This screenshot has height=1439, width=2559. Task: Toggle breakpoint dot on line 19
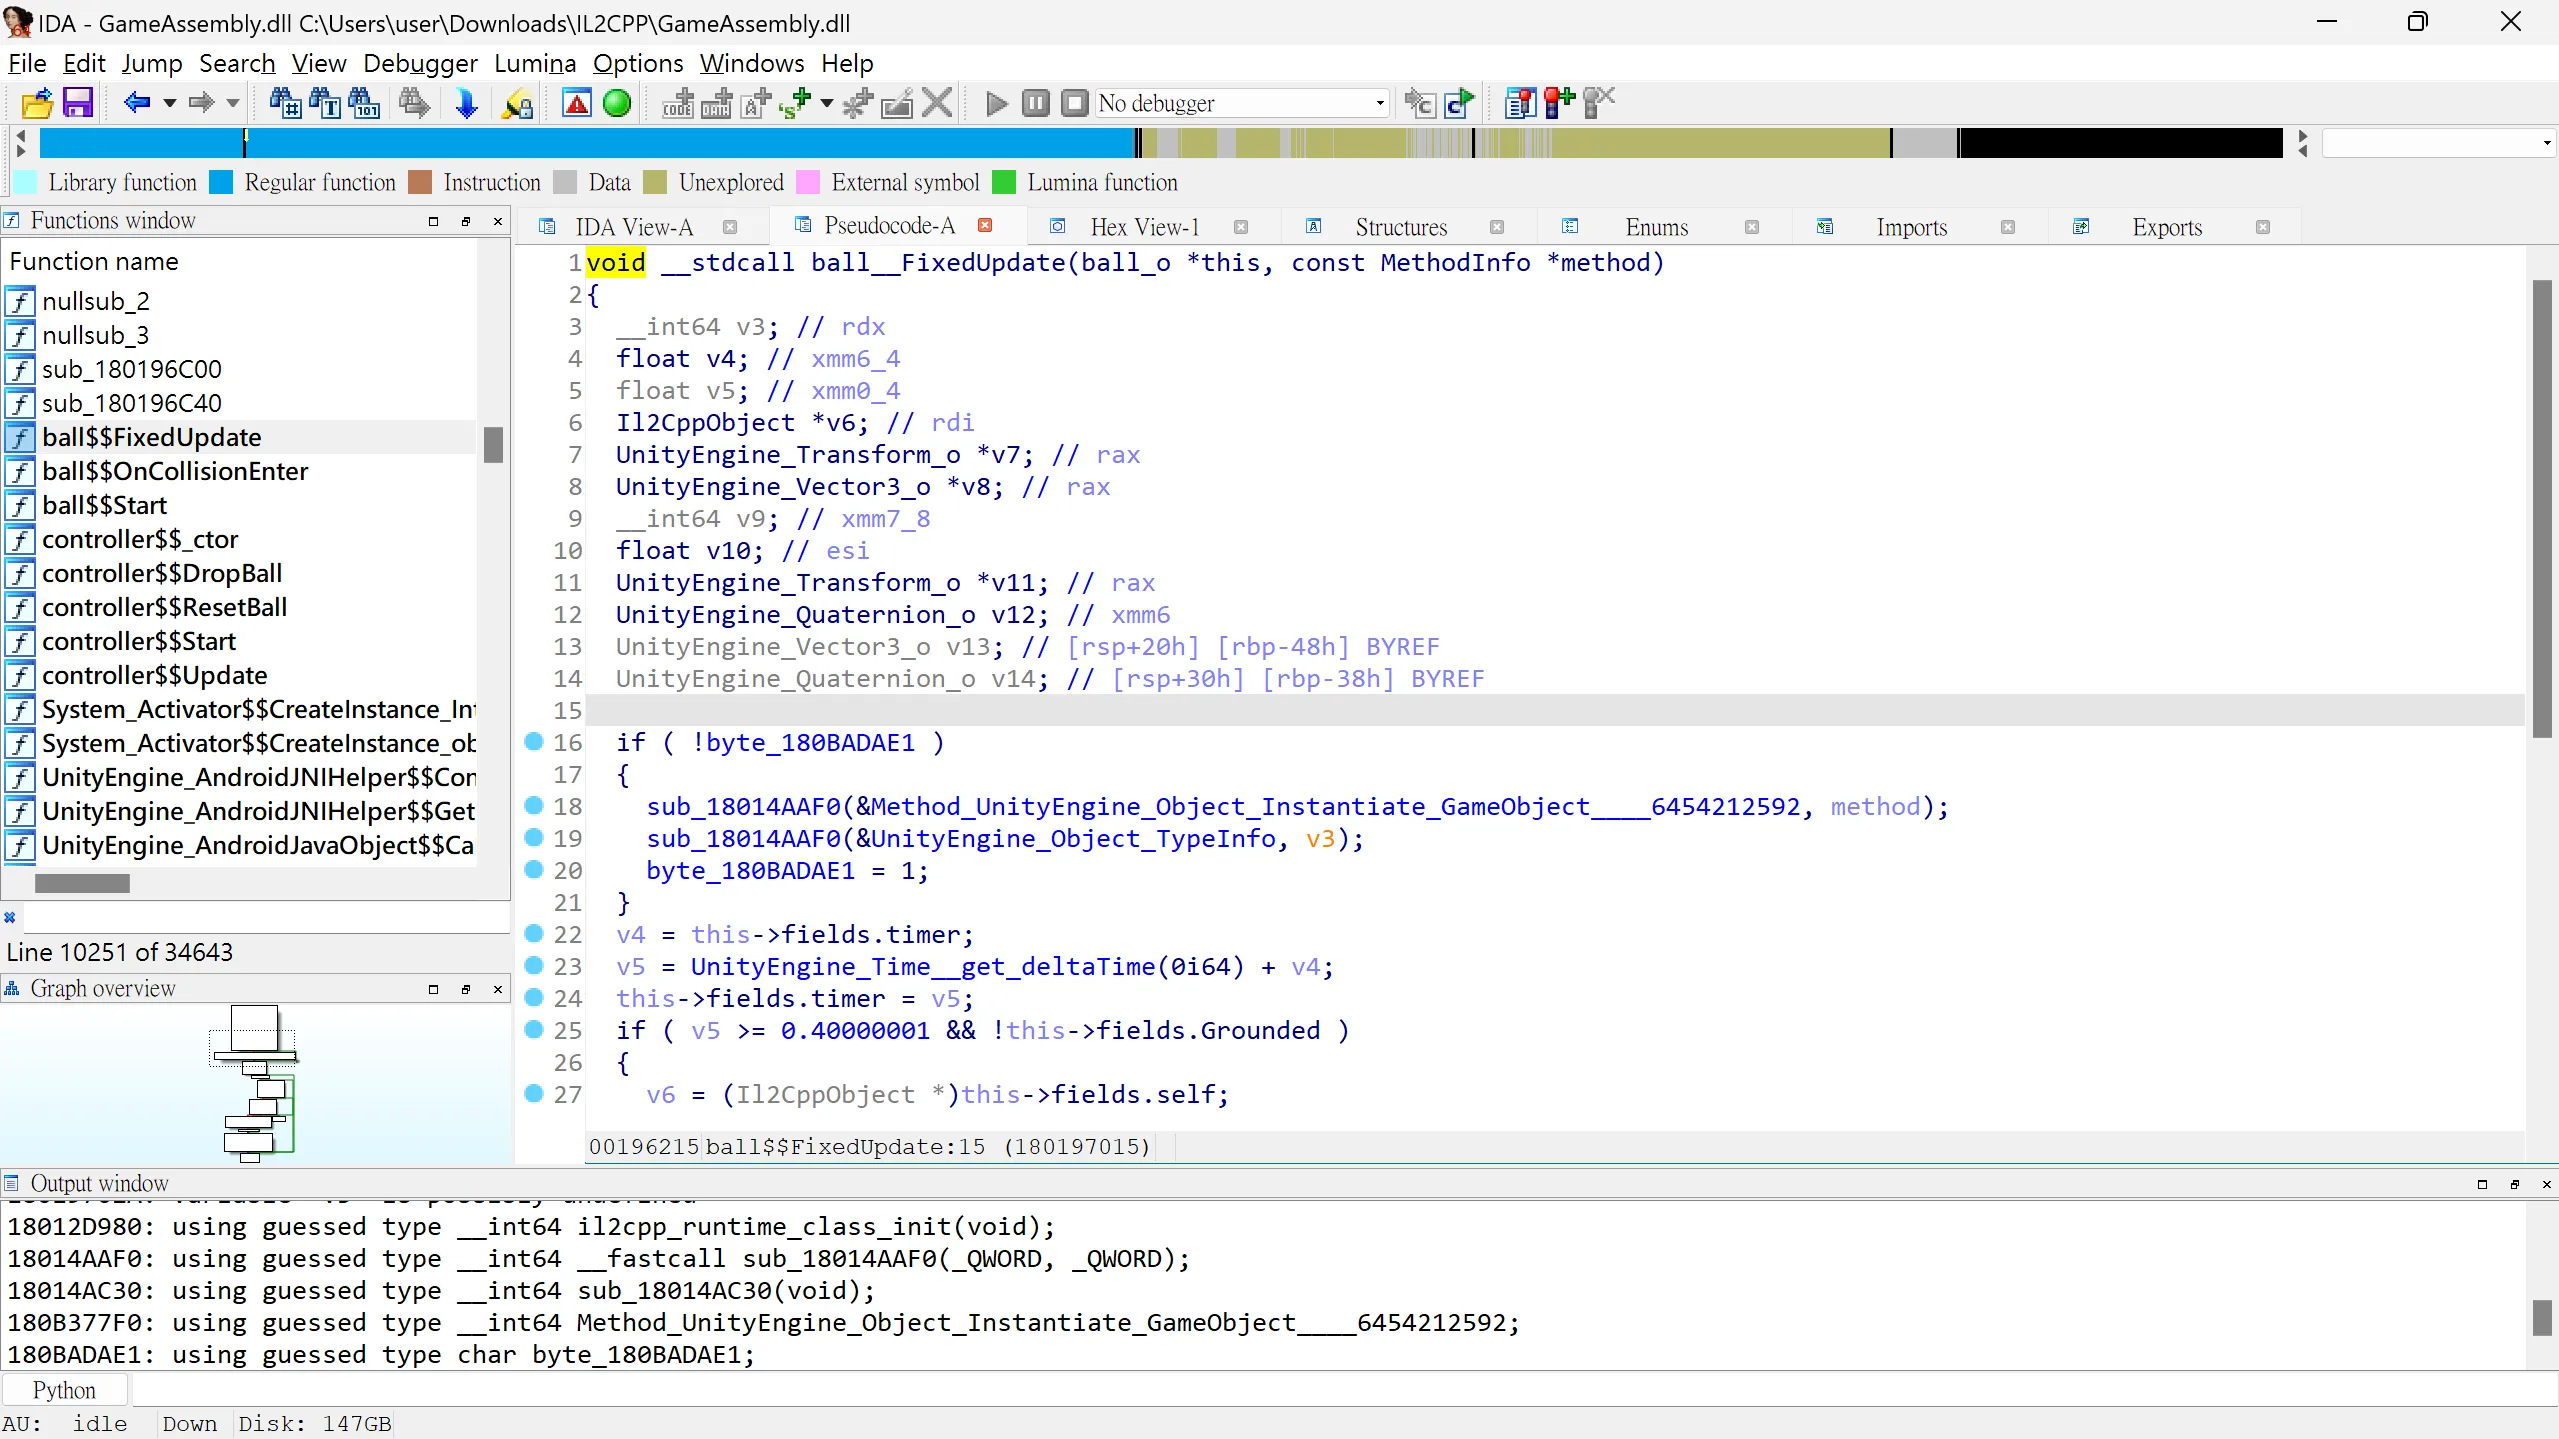coord(534,837)
